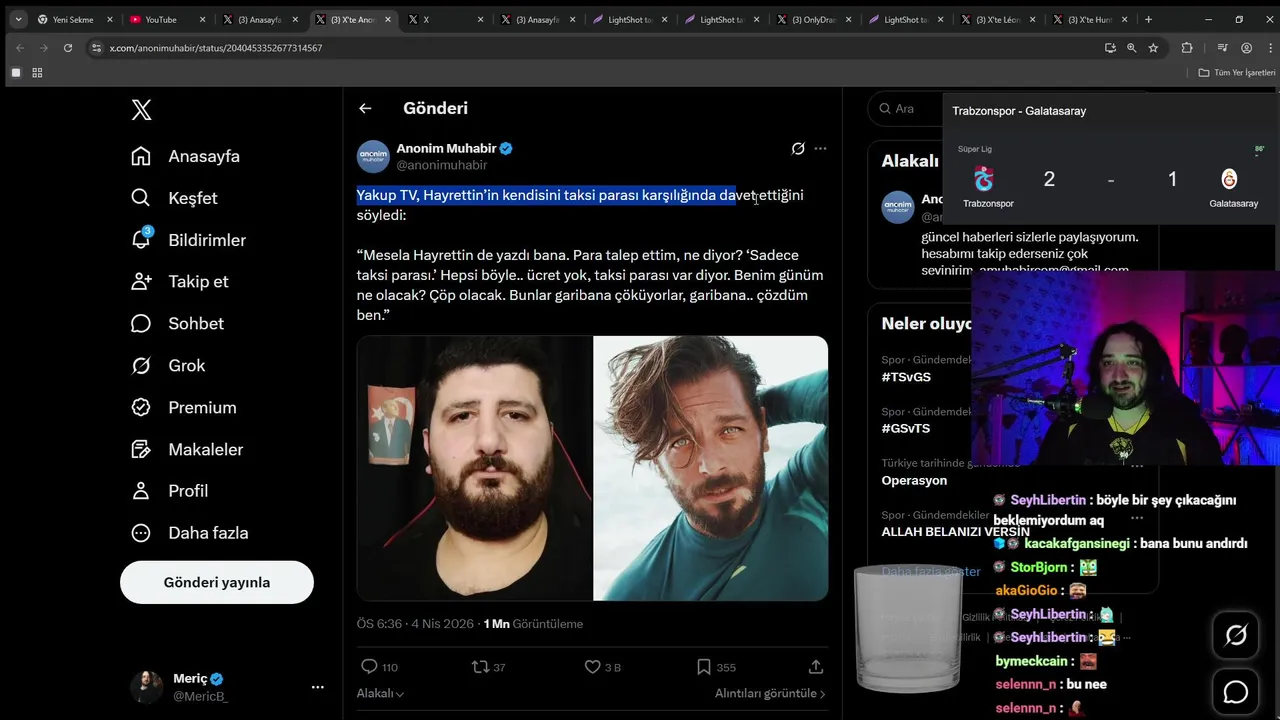Click install app icon in address bar
Image resolution: width=1280 pixels, height=720 pixels.
click(x=1110, y=47)
